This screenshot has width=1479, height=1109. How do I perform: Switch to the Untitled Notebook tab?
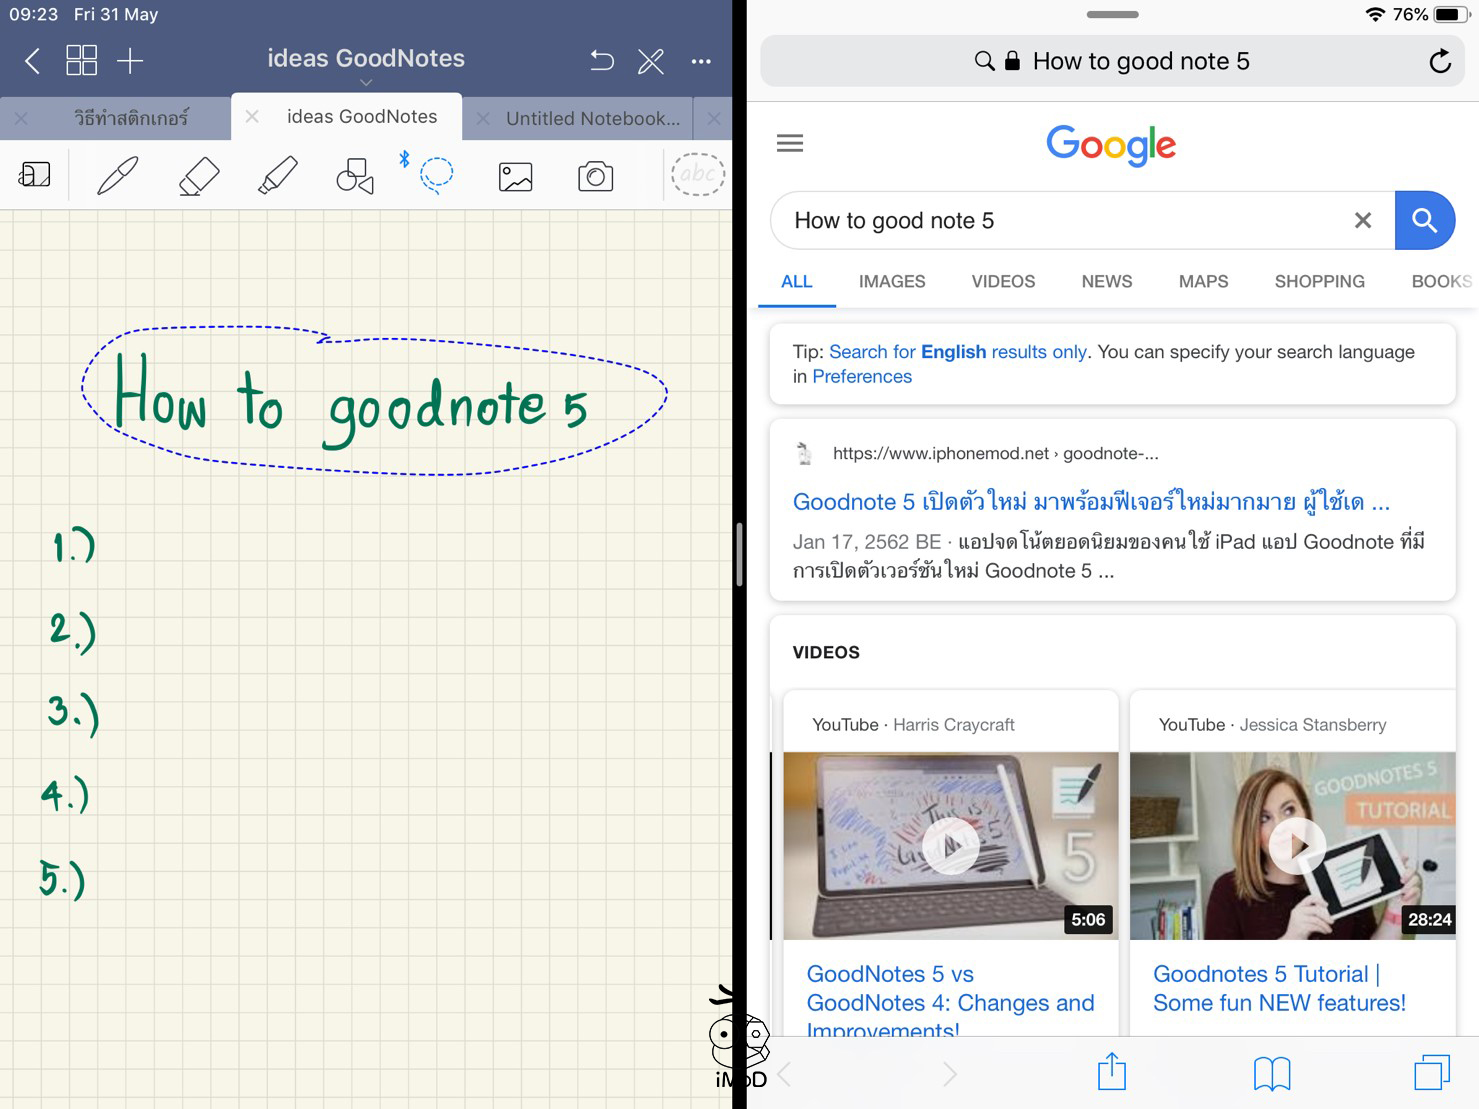592,118
